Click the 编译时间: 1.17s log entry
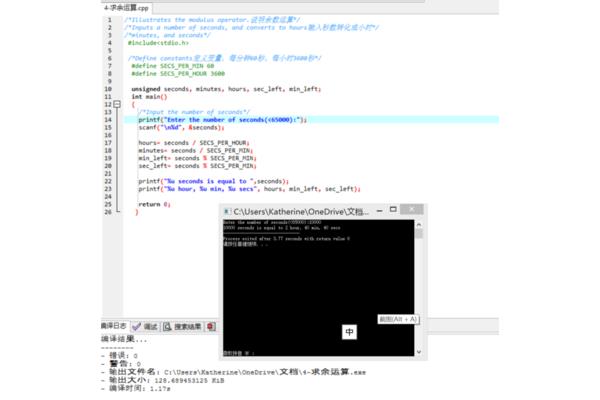The image size is (600, 400). (136, 388)
